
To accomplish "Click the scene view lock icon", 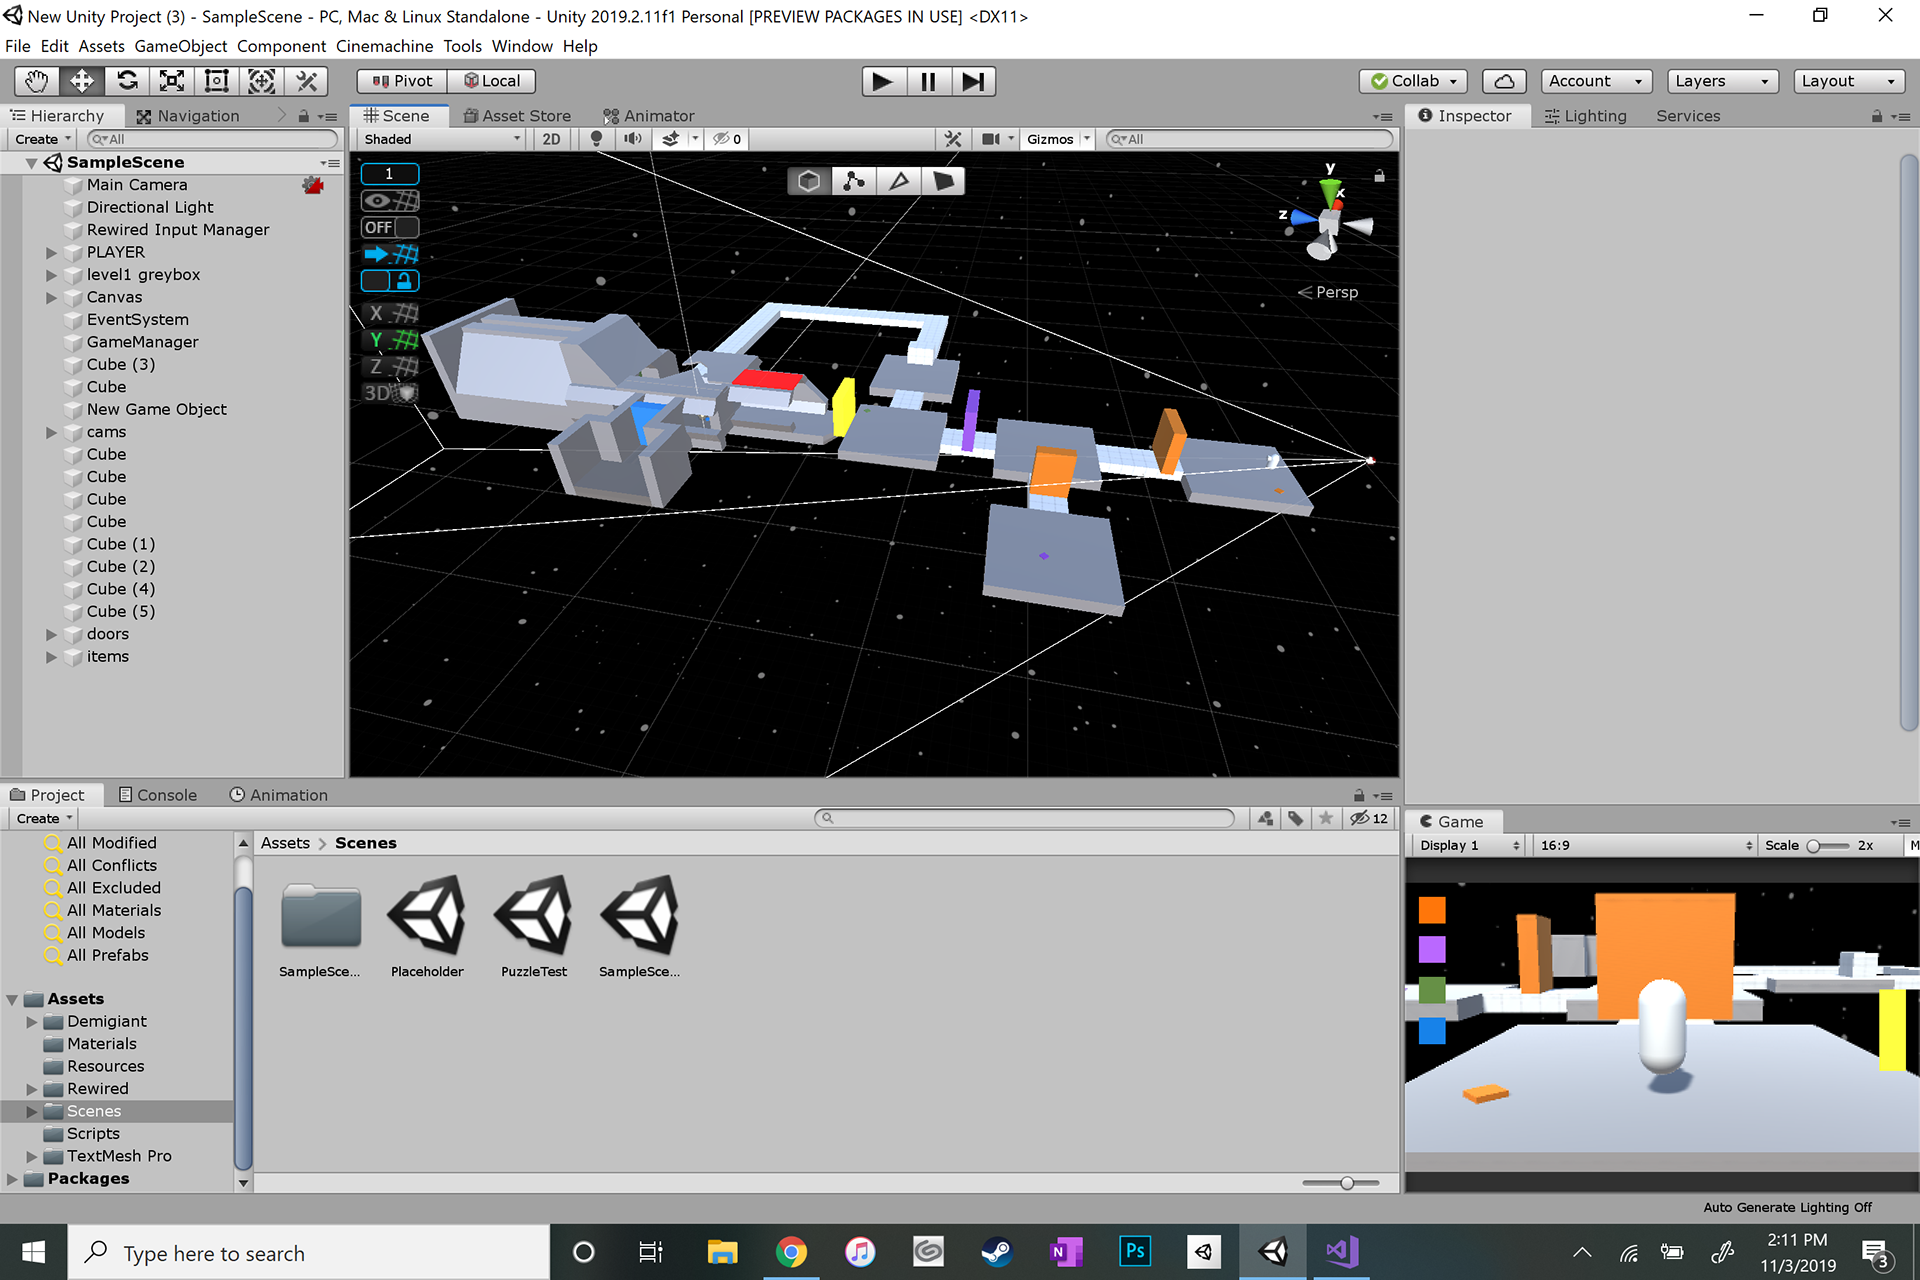I will pyautogui.click(x=1379, y=176).
